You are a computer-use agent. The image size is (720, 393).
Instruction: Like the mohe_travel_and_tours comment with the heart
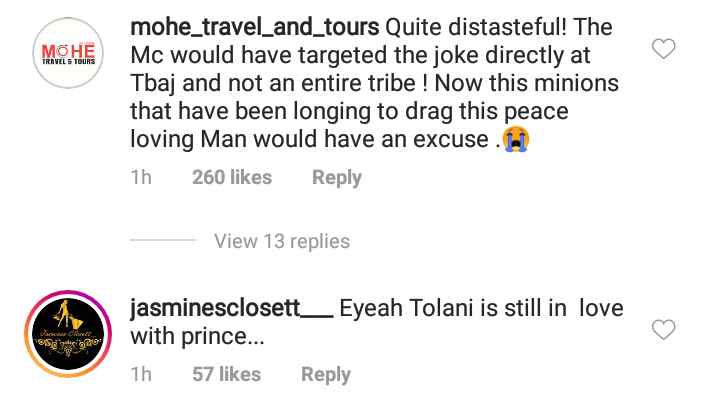coord(664,49)
